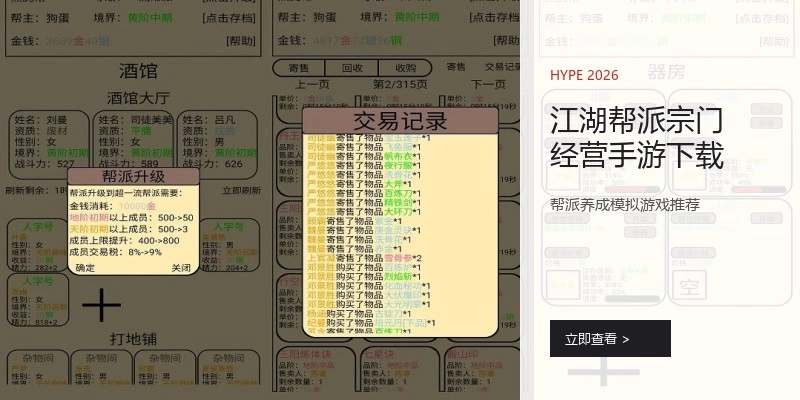Open the recruit card for 司徒美美
800x400 pixels.
[133, 144]
